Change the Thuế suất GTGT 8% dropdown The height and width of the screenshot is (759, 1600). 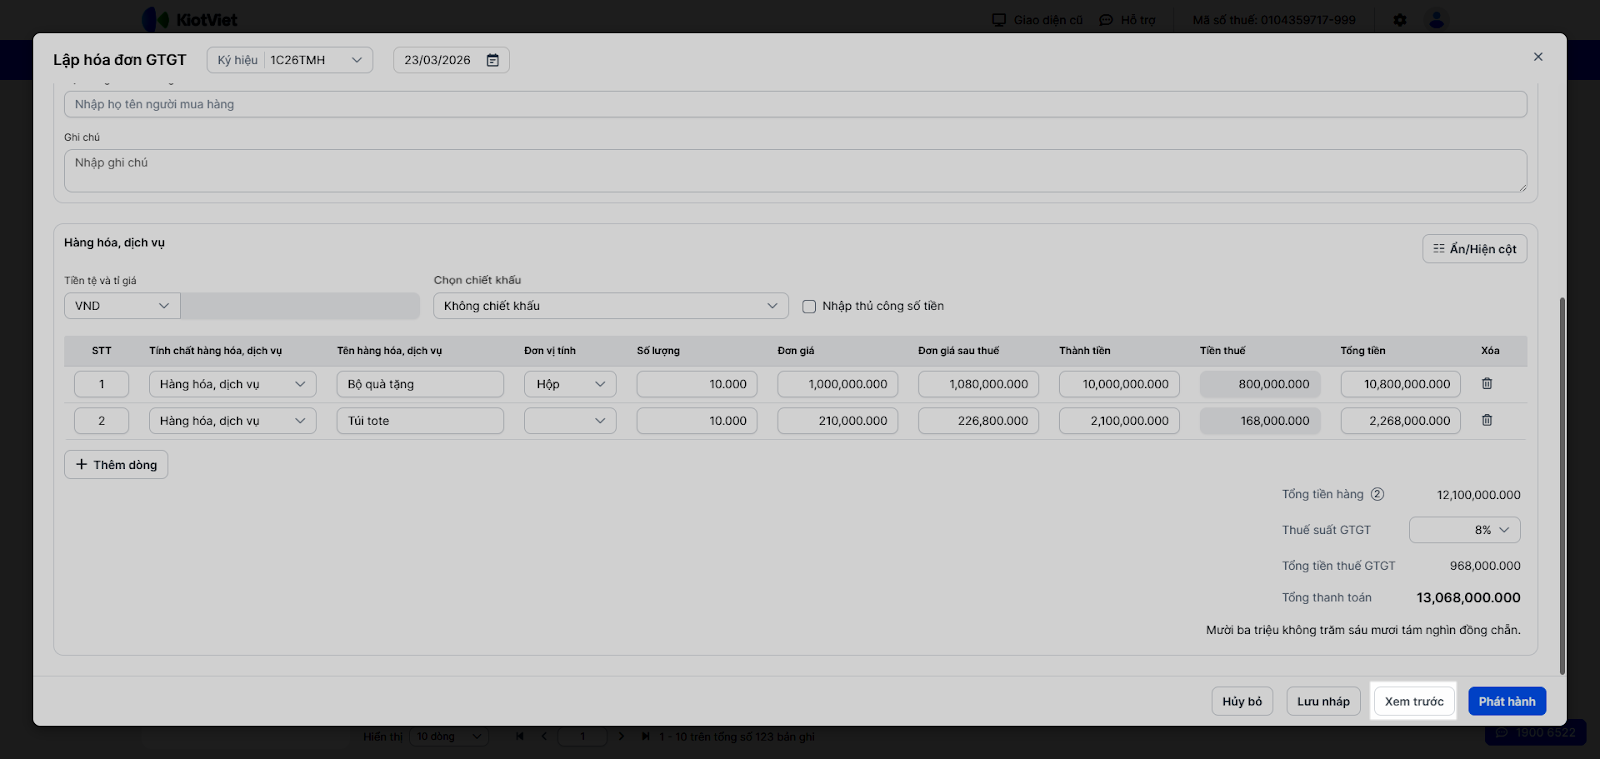(x=1464, y=530)
